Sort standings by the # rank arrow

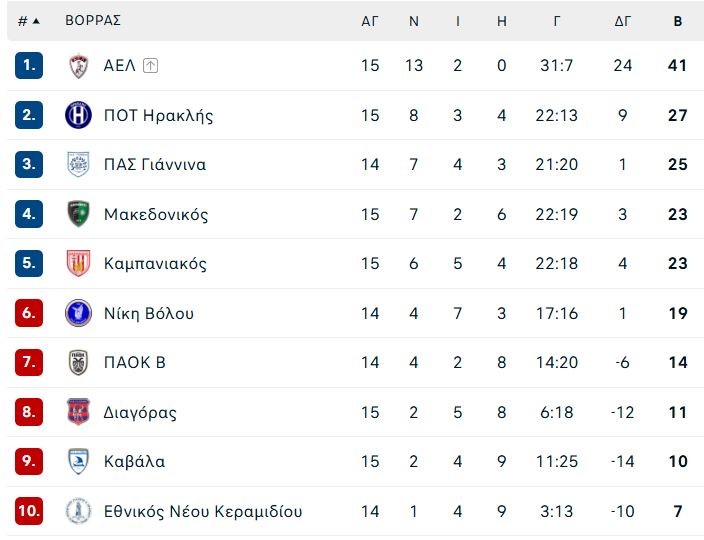[29, 21]
